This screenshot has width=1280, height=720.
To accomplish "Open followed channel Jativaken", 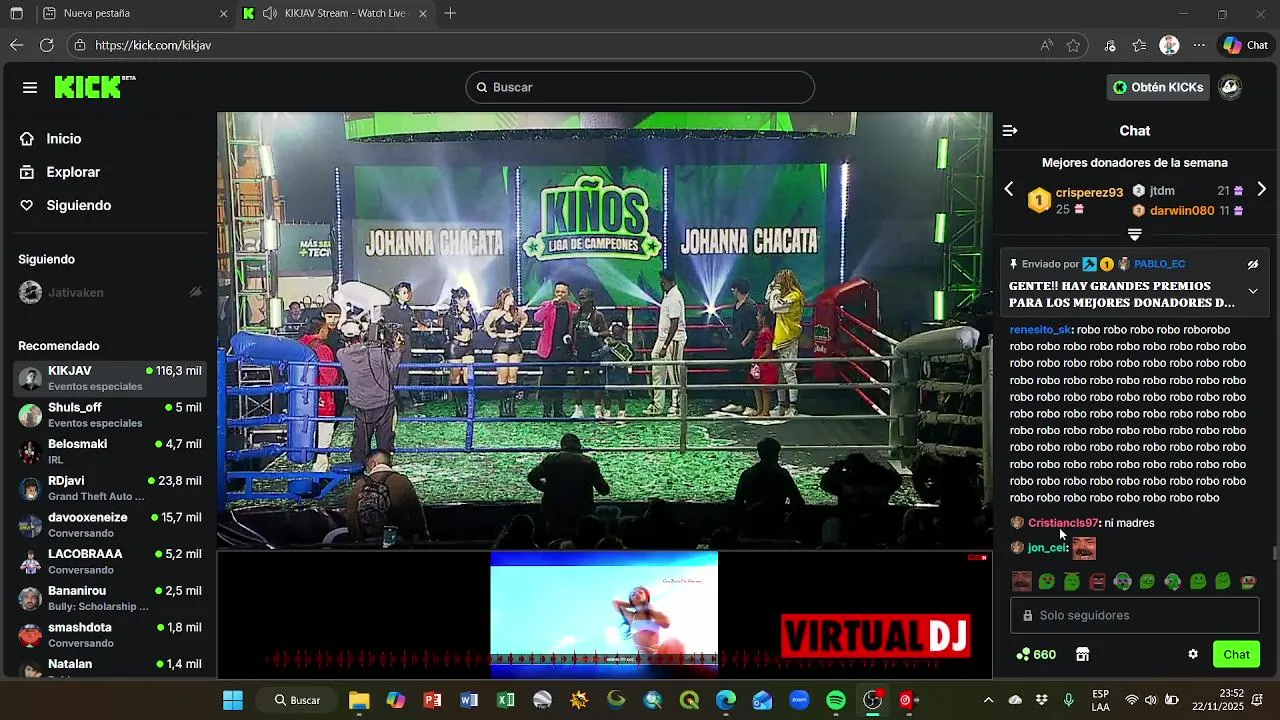I will [110, 292].
